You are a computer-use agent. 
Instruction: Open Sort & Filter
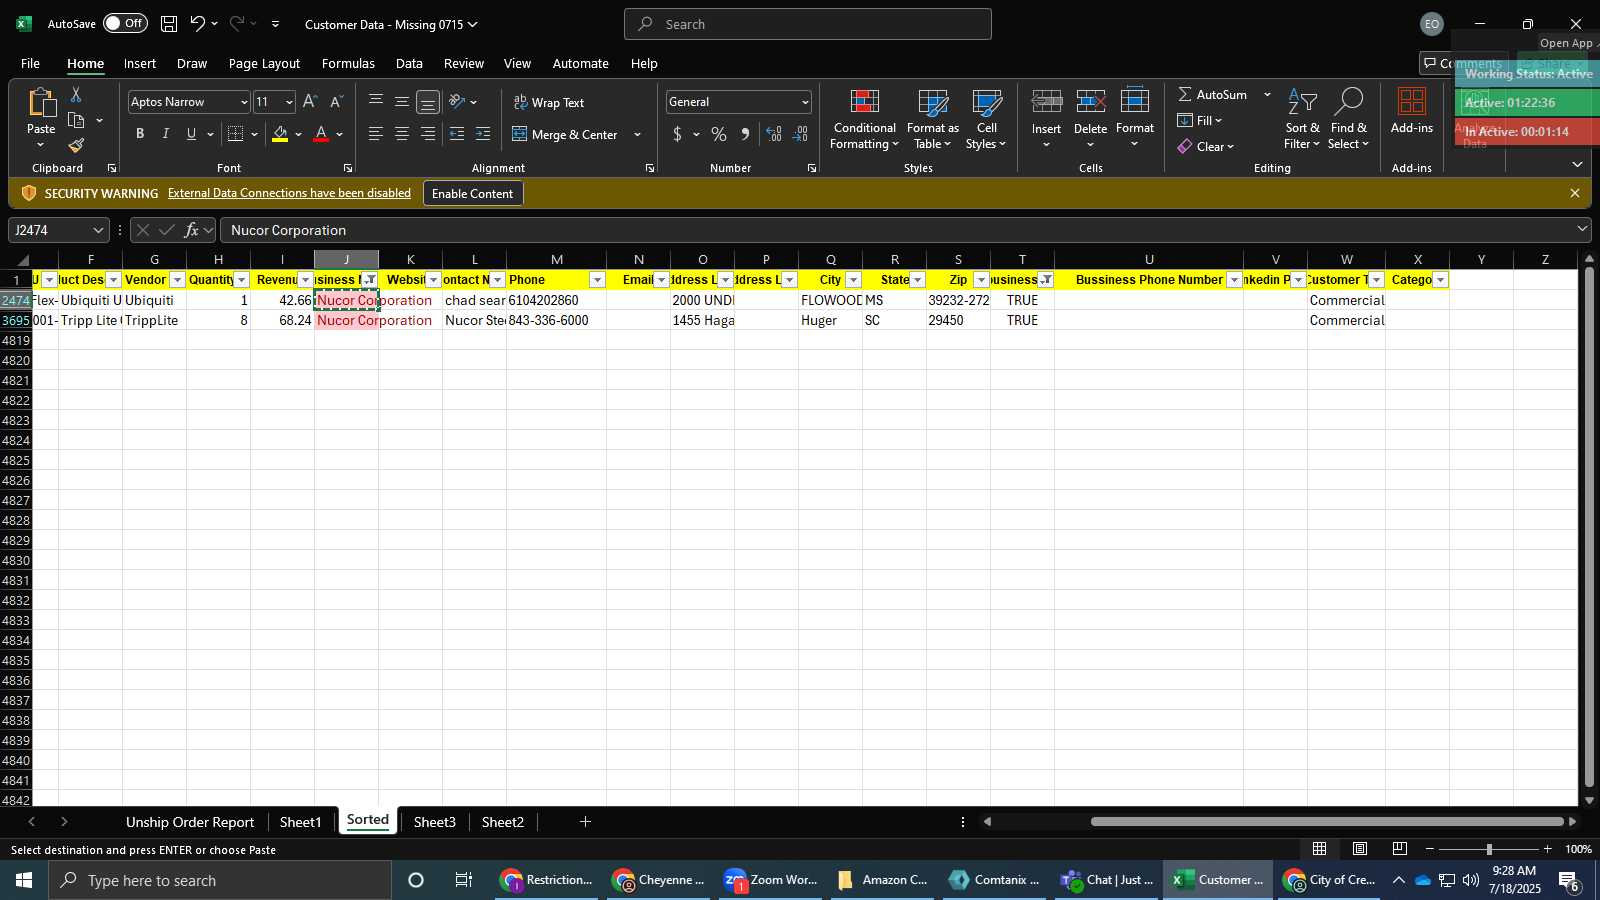click(1302, 120)
